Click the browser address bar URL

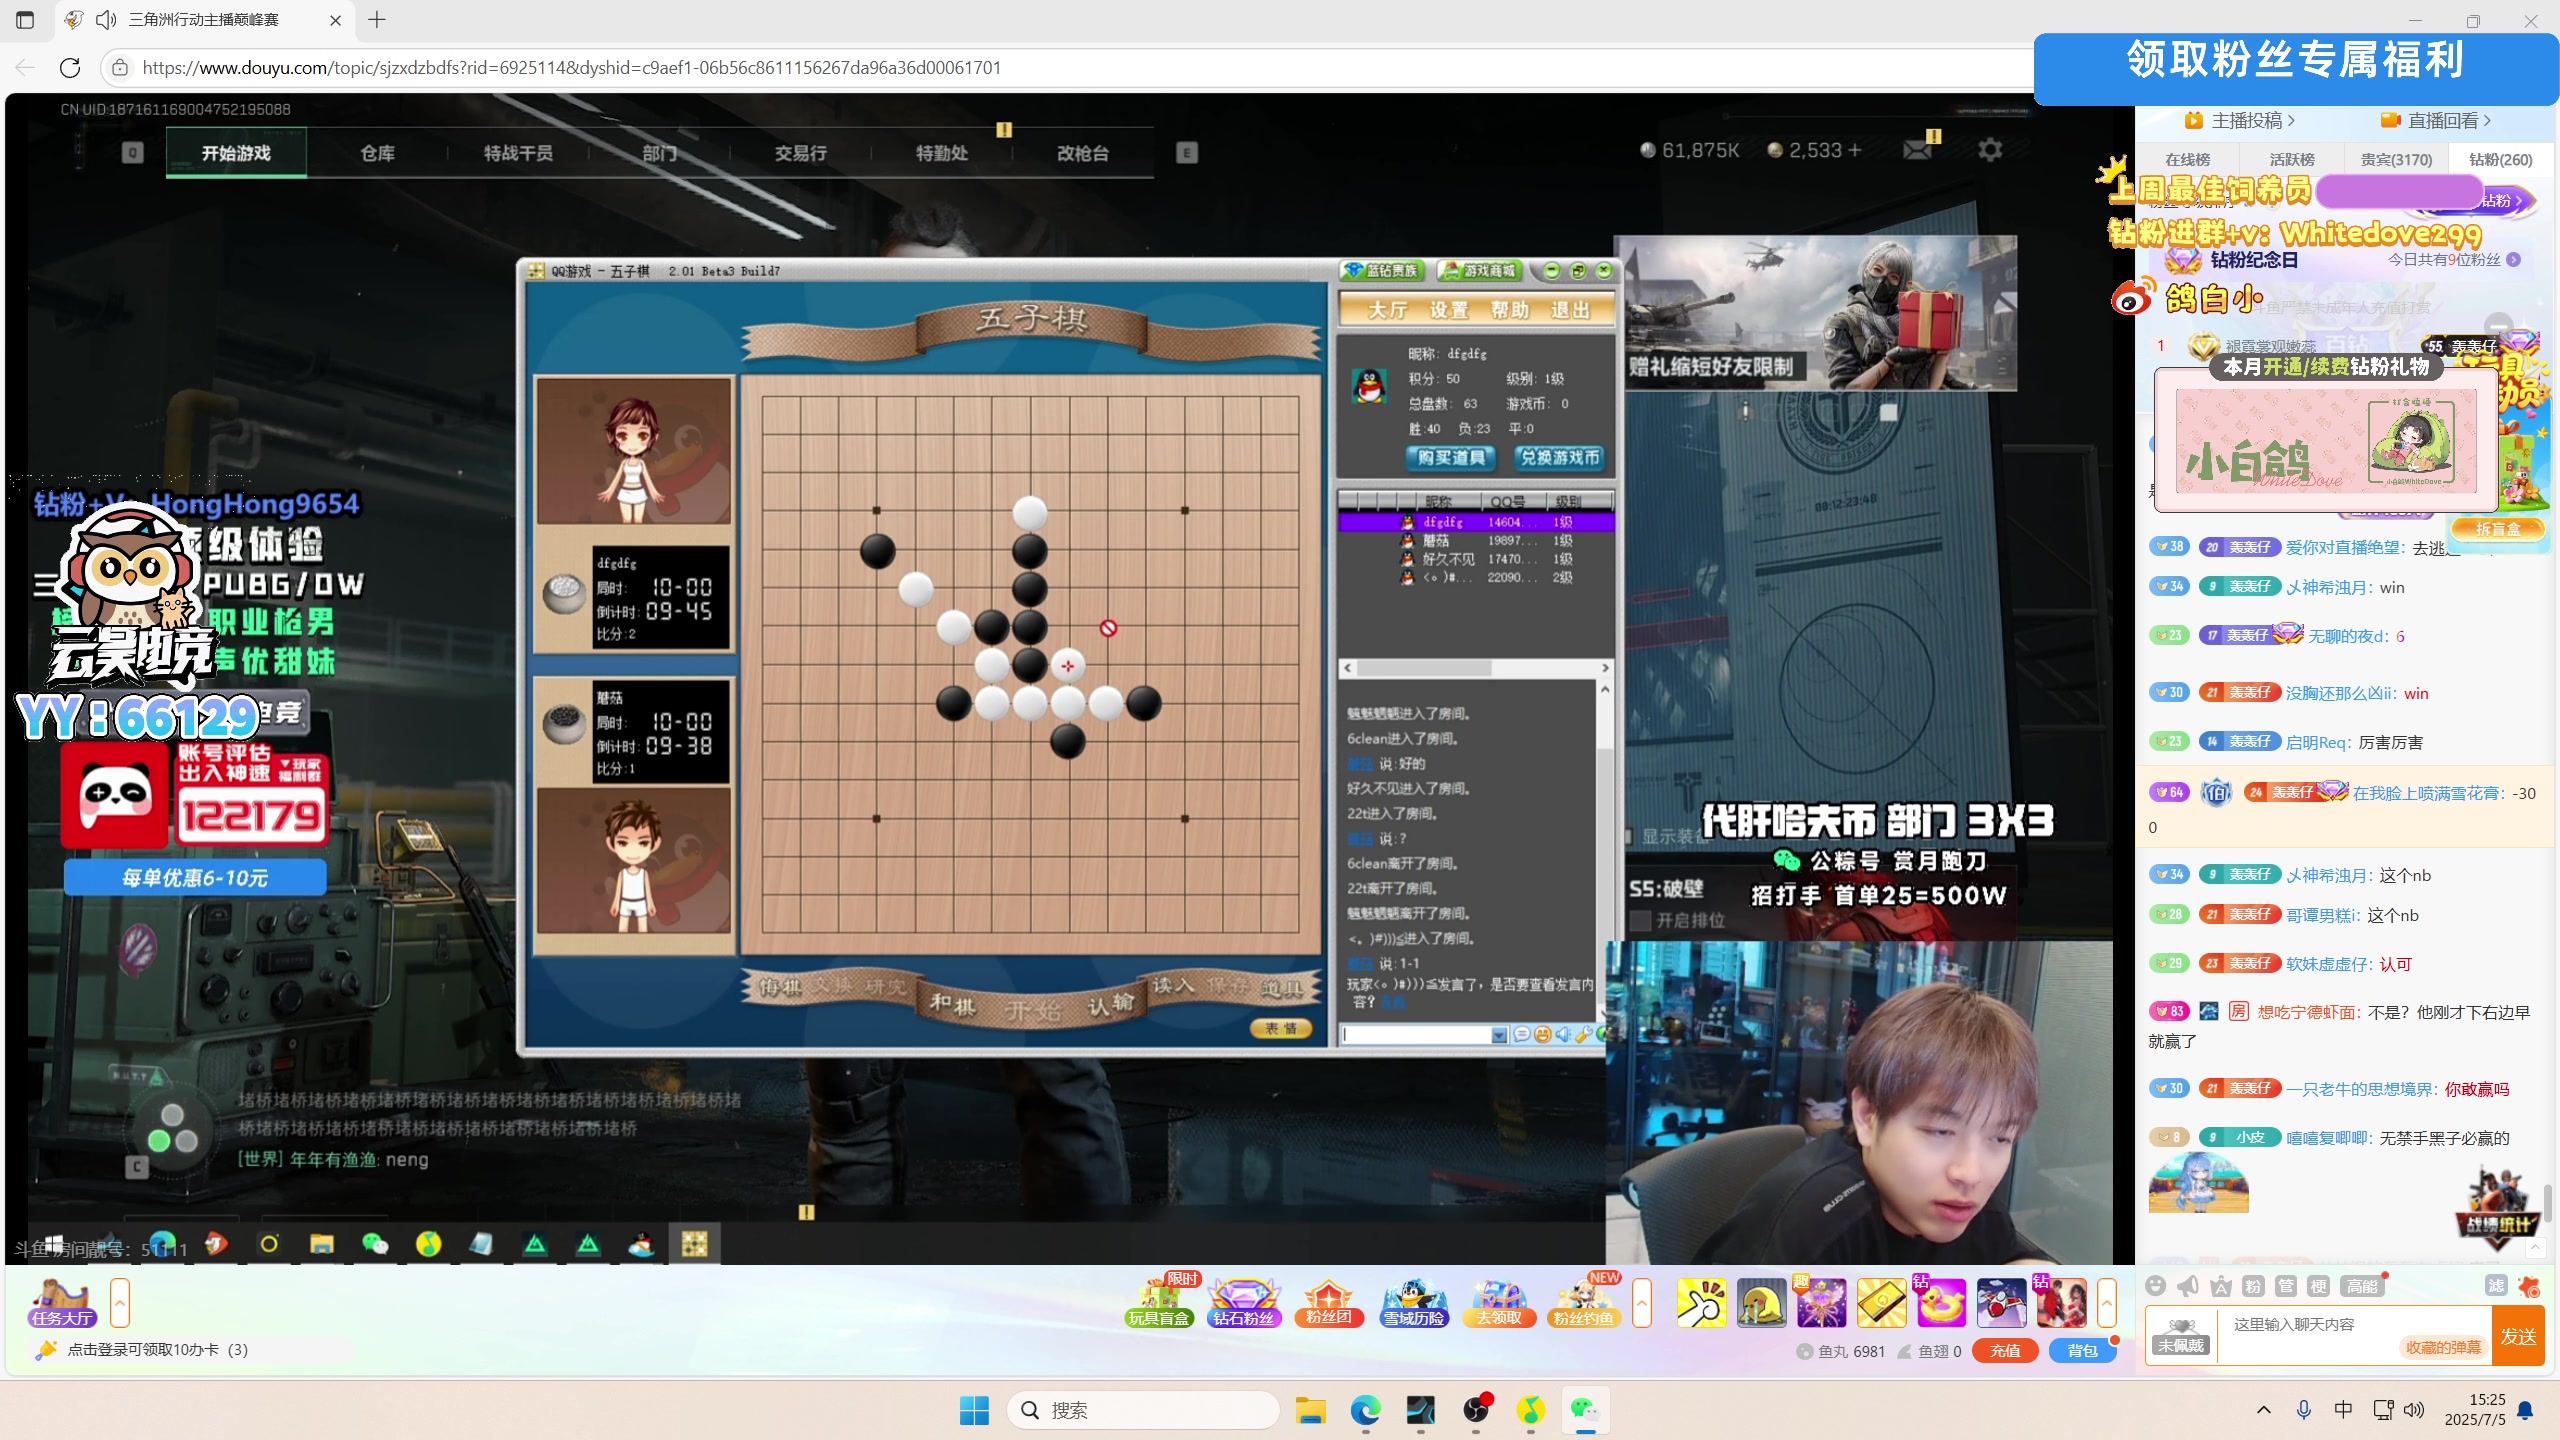(x=571, y=67)
